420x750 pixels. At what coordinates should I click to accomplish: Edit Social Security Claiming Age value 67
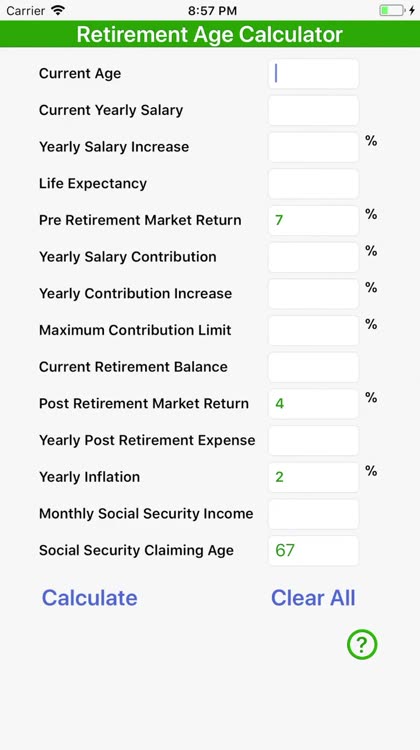[313, 551]
